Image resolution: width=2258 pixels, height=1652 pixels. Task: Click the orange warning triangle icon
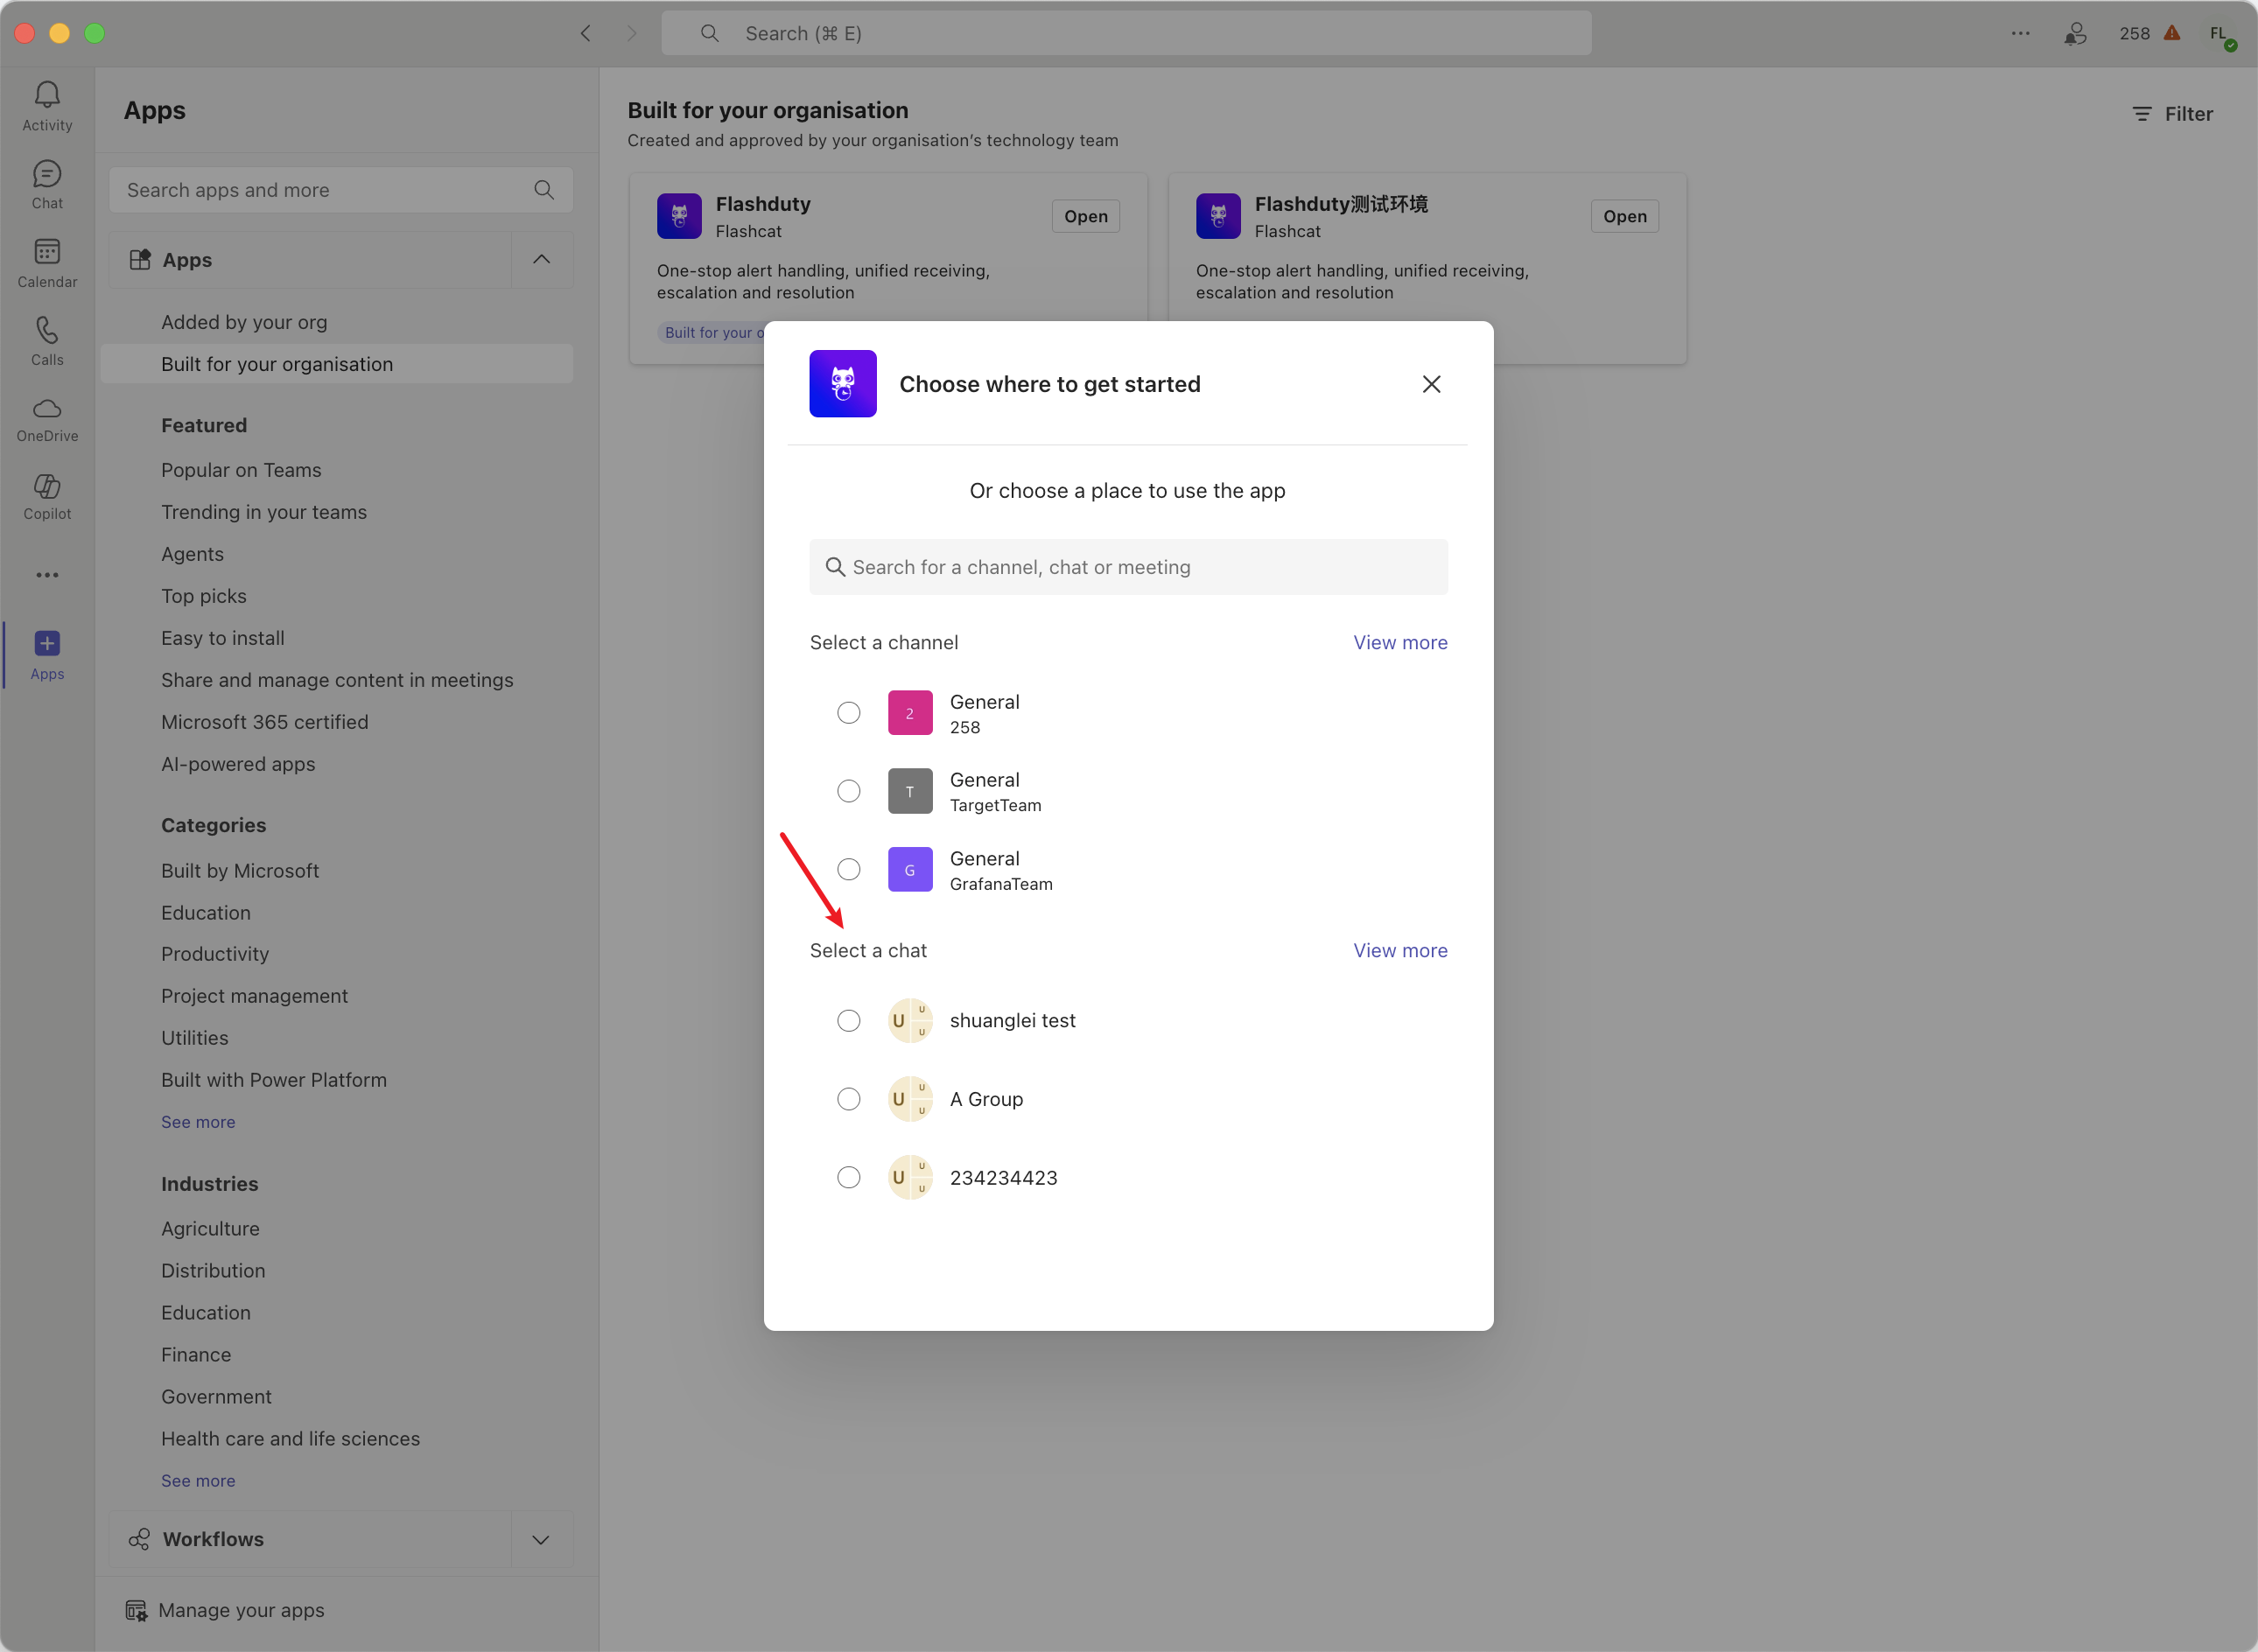pyautogui.click(x=2171, y=33)
